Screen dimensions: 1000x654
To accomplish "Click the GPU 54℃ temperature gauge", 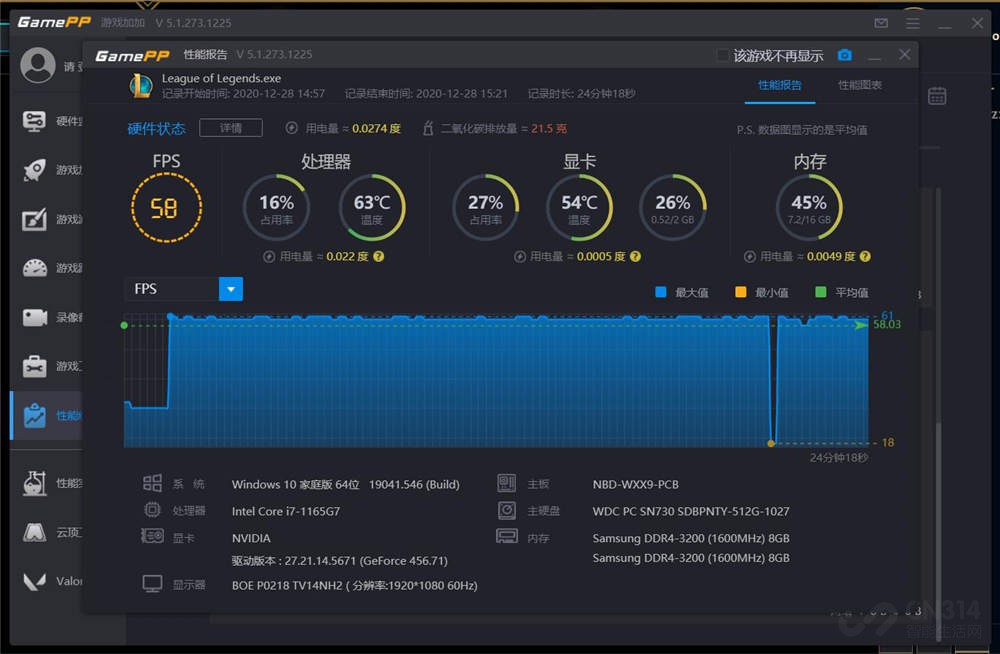I will click(579, 207).
